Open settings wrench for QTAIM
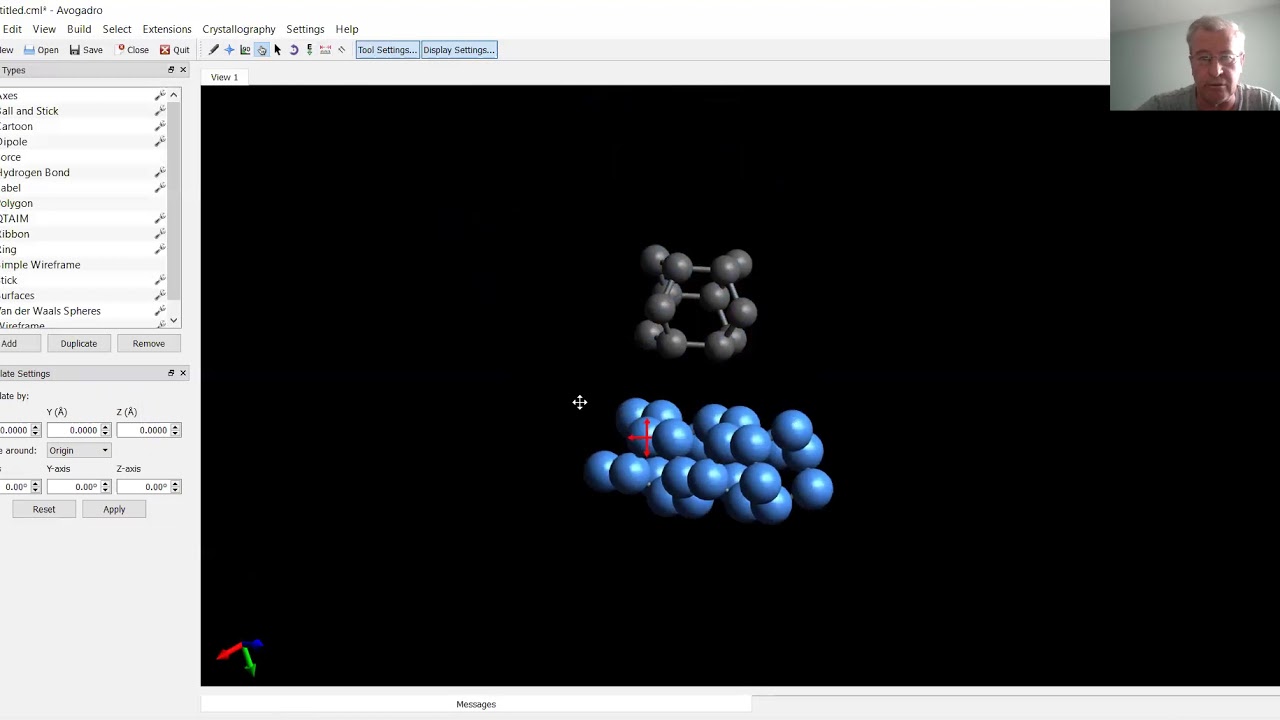 click(x=159, y=219)
